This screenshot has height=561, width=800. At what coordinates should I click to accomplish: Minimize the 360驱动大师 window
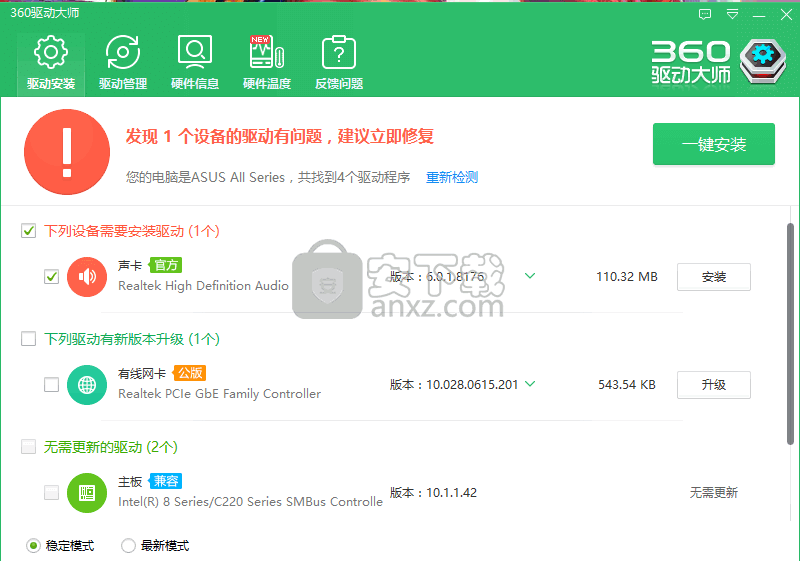coord(759,15)
